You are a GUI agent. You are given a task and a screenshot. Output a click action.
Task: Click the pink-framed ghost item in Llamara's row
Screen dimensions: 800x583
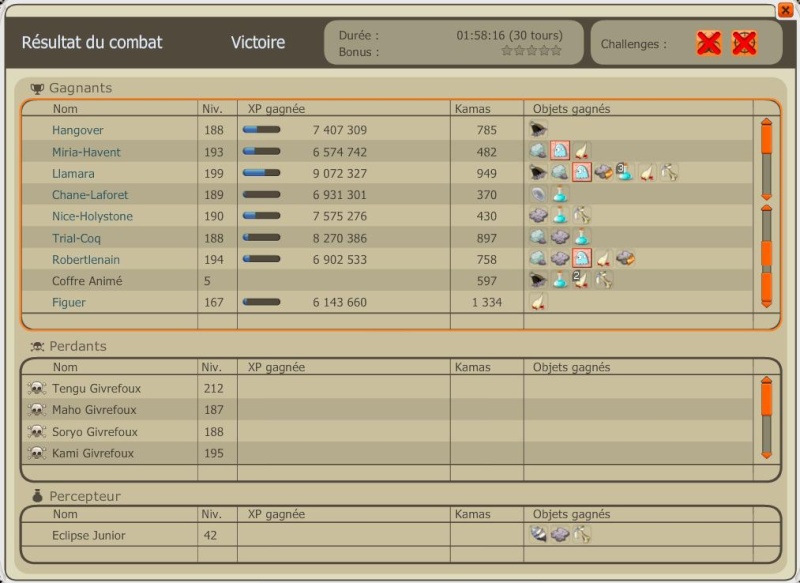(582, 173)
